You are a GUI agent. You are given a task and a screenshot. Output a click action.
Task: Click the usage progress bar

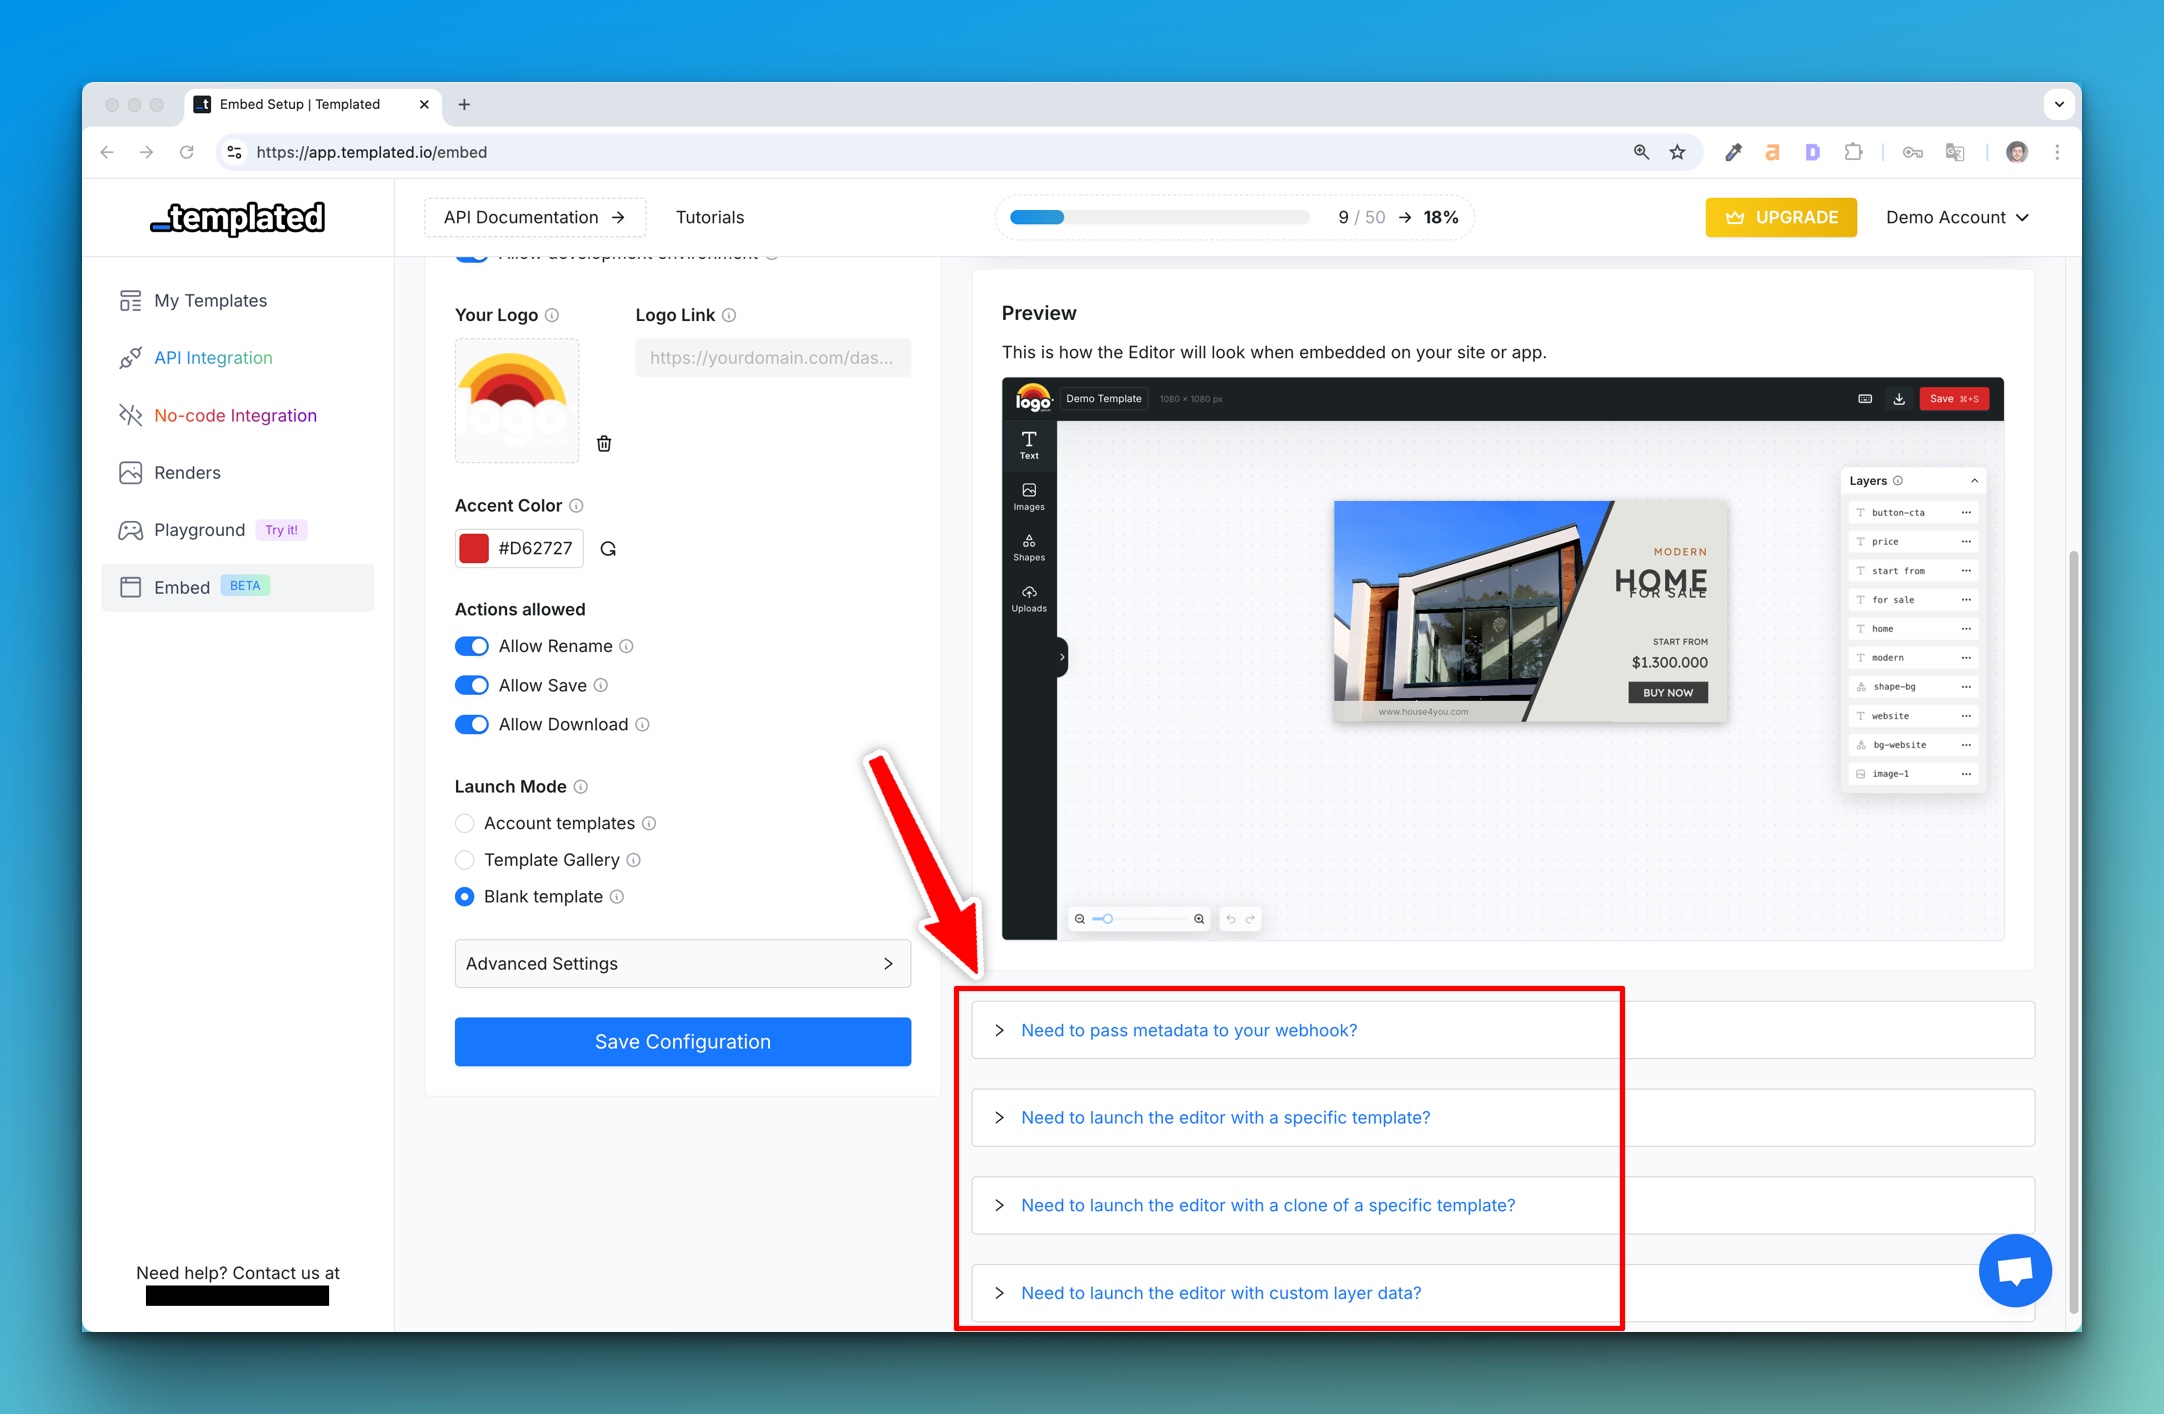tap(1160, 217)
